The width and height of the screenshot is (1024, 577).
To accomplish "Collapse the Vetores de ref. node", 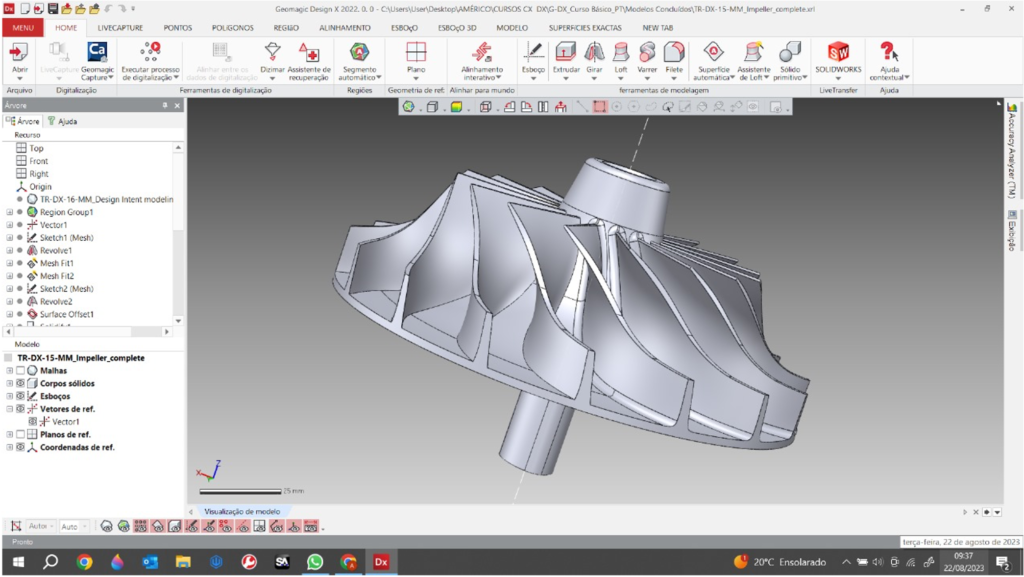I will point(9,409).
